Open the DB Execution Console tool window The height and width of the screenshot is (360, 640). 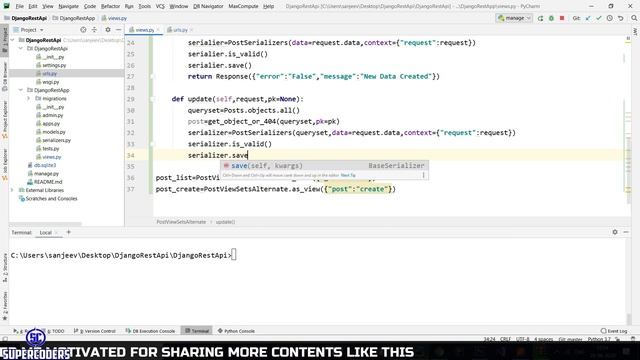tap(150, 331)
